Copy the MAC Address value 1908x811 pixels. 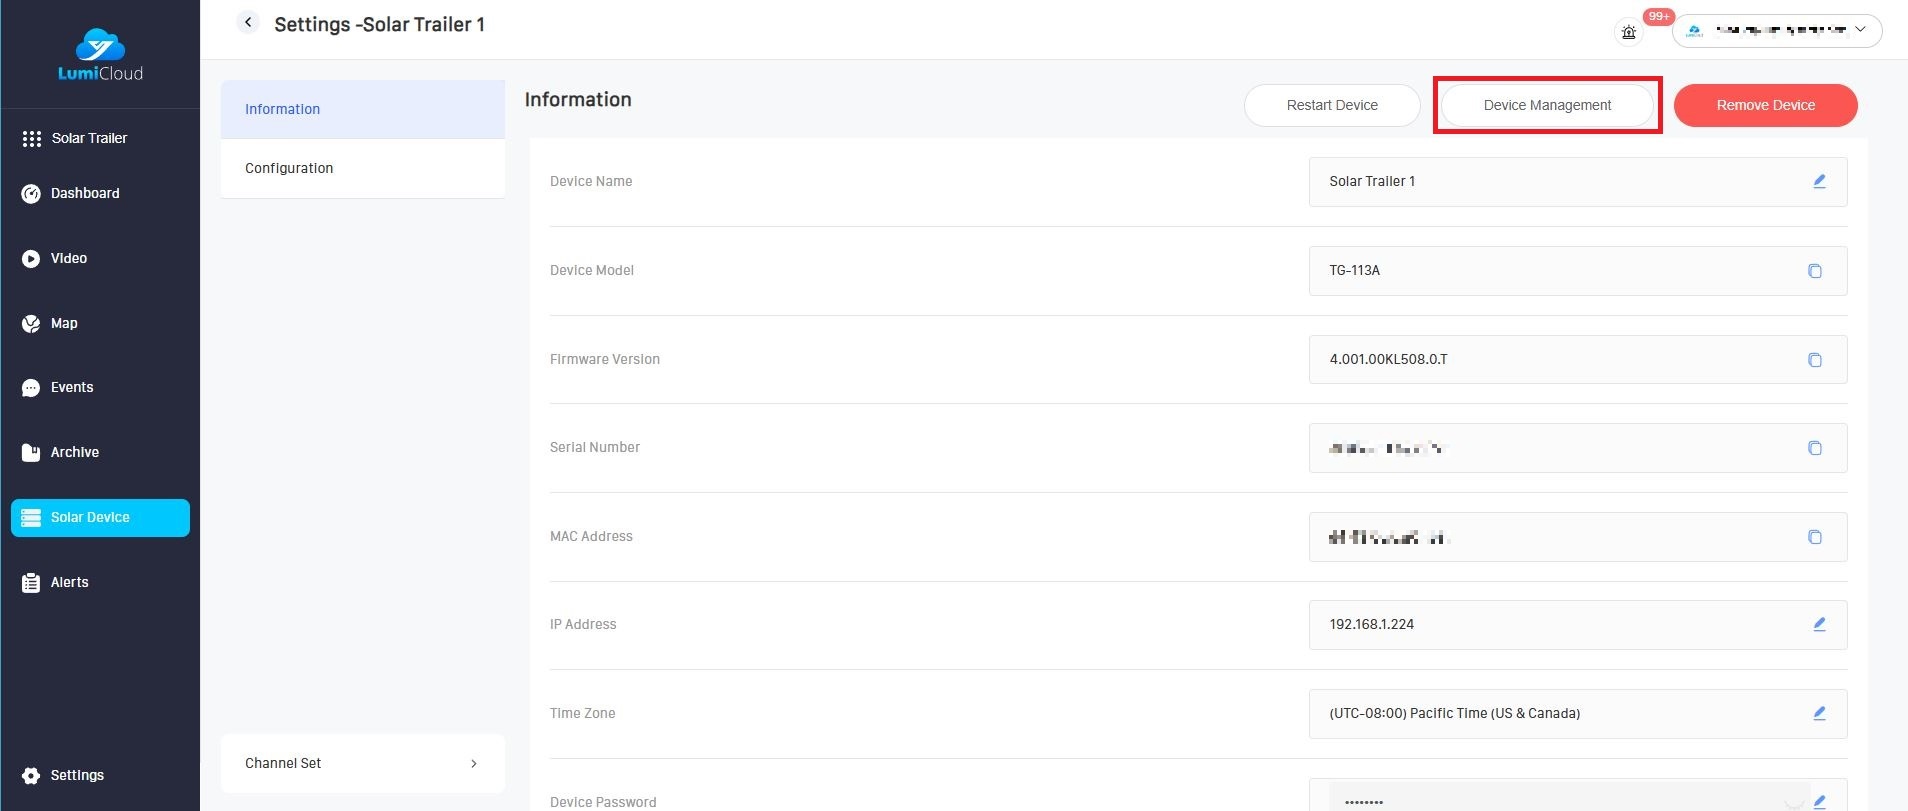click(1814, 537)
